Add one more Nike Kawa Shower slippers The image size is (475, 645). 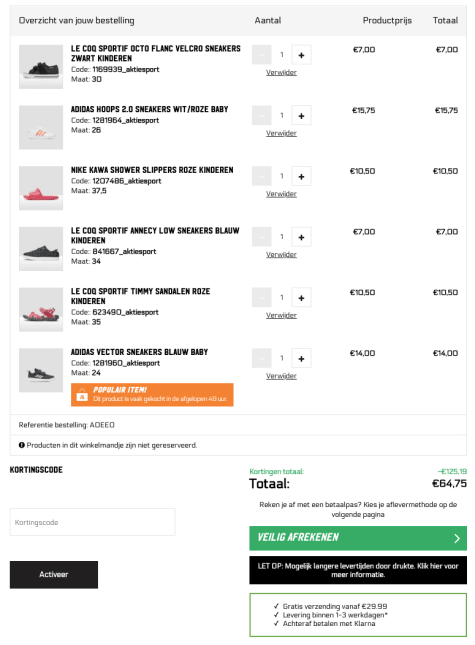coord(301,176)
